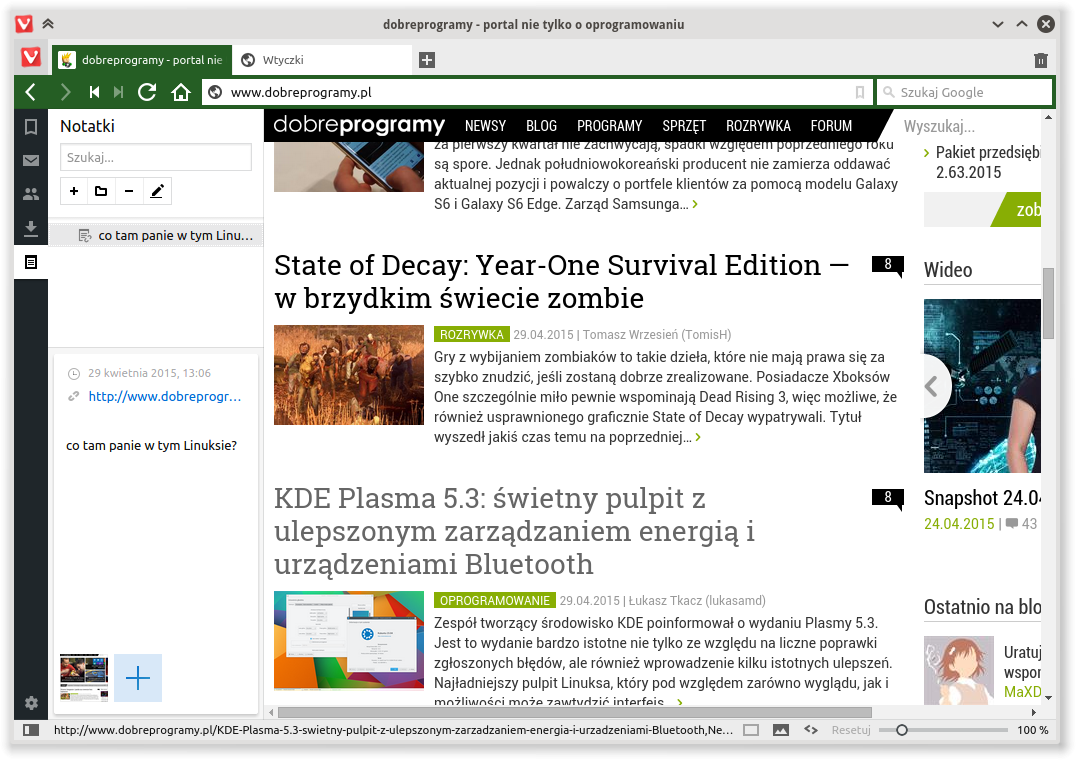Open the closed tabs trash can
The image size is (1076, 760).
(1041, 60)
